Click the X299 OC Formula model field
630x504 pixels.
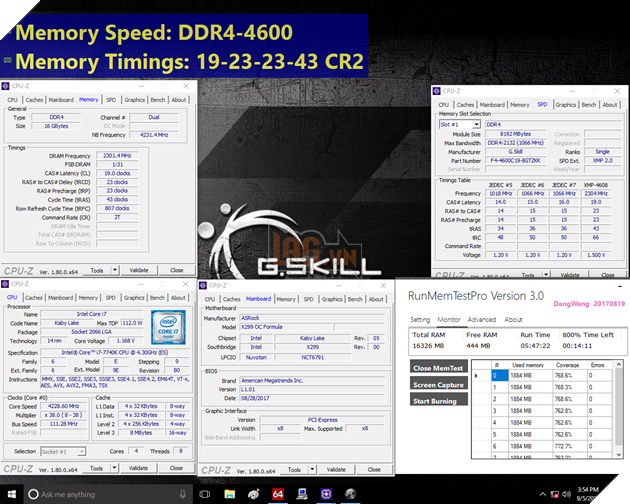point(286,327)
